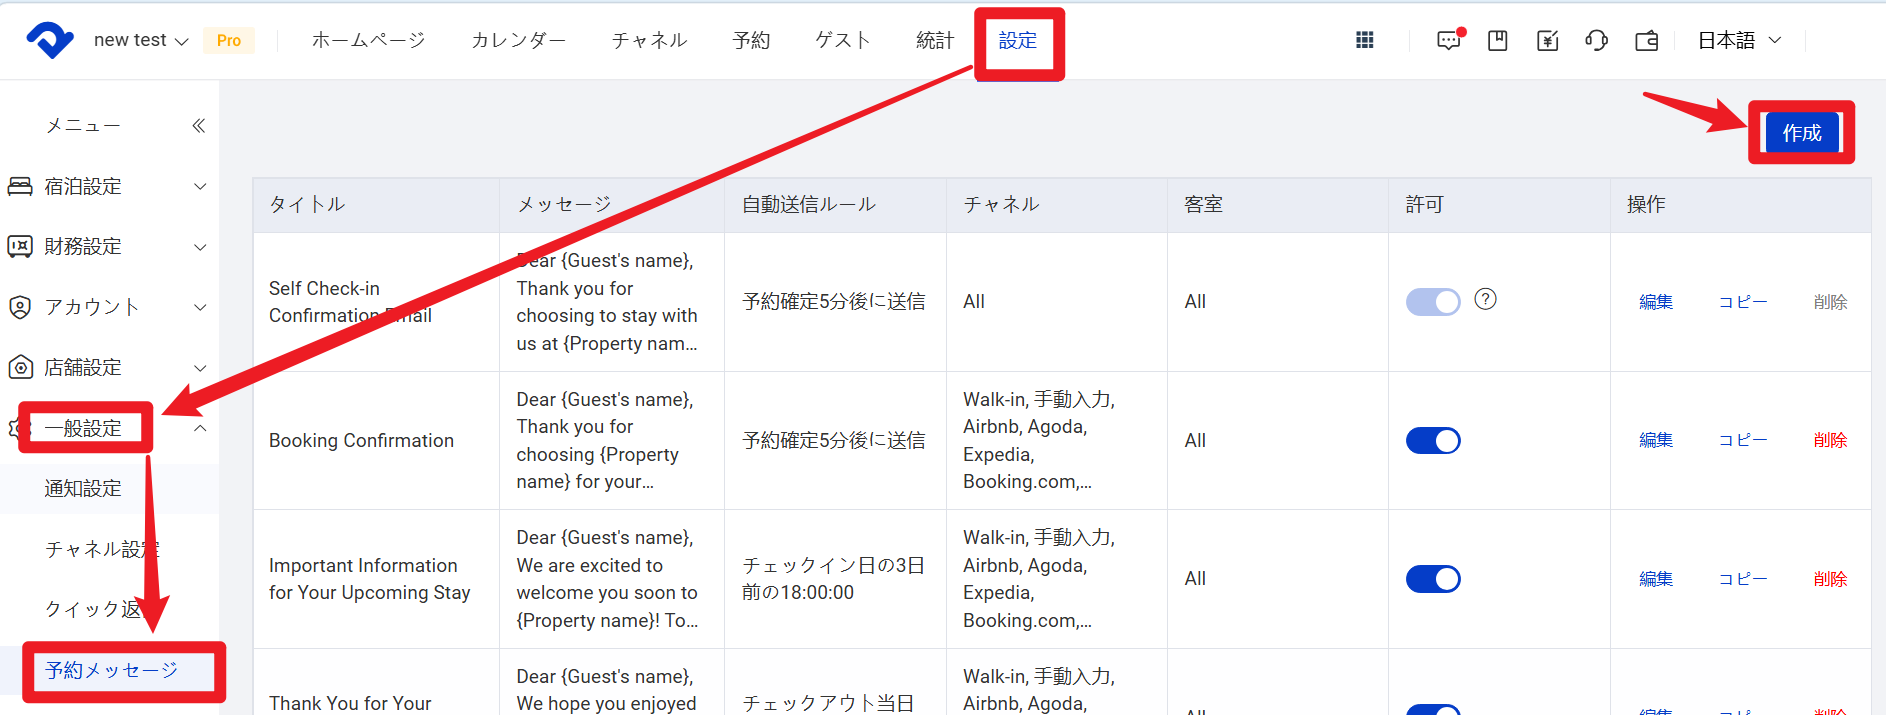The width and height of the screenshot is (1886, 715).
Task: Click the 作成 create button
Action: pos(1802,133)
